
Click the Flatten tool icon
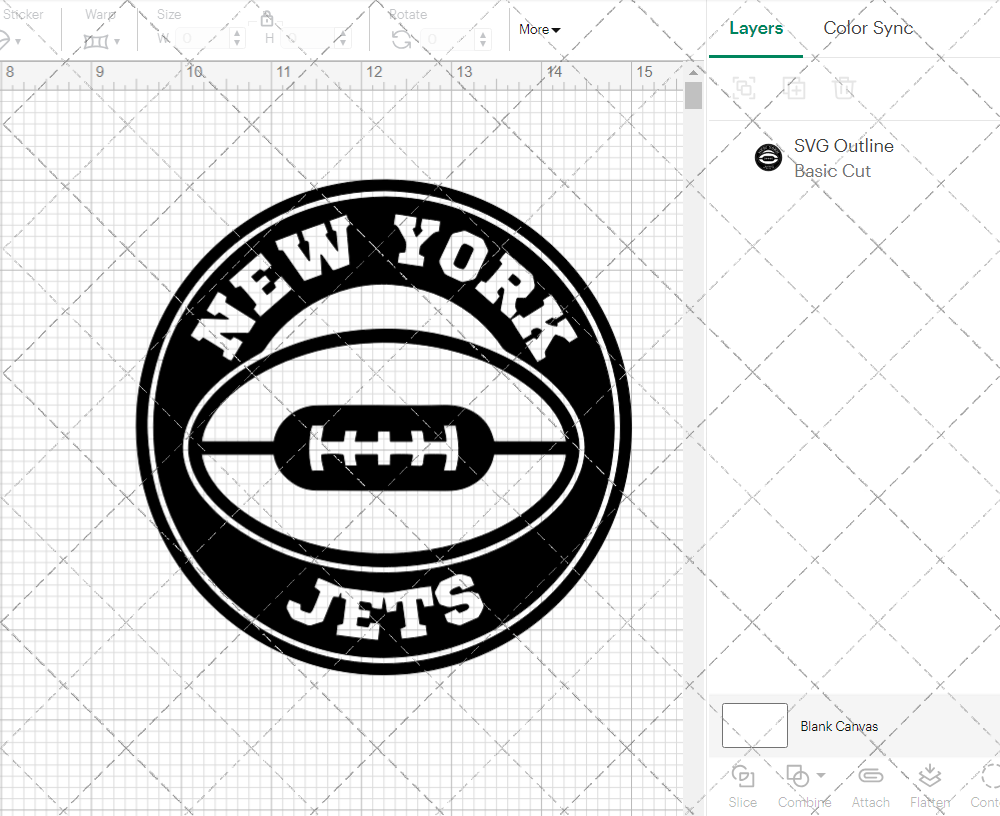point(929,777)
